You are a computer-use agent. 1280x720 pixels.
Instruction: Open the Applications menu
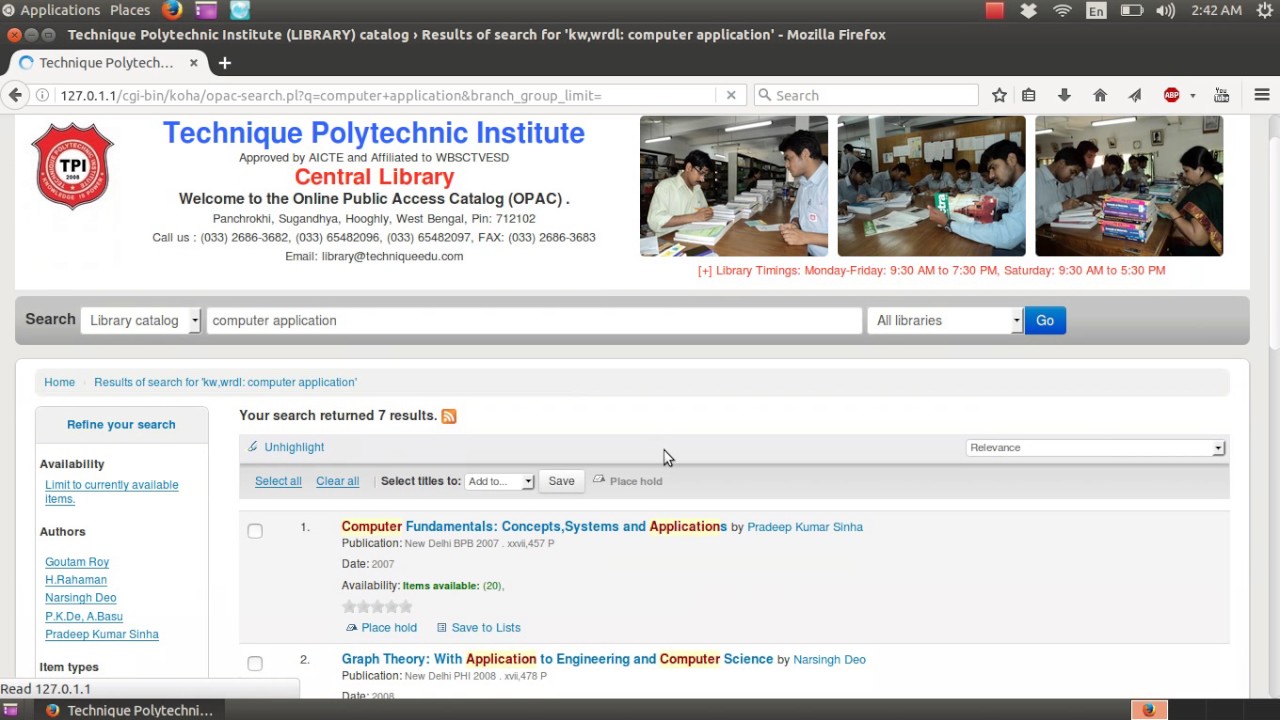pos(60,10)
